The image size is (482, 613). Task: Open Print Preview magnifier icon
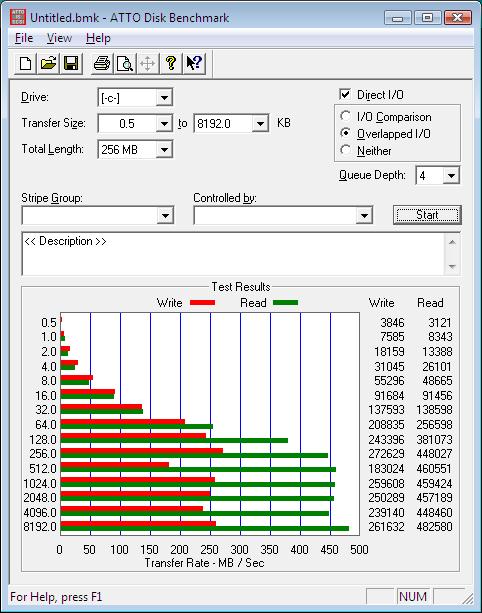(125, 63)
